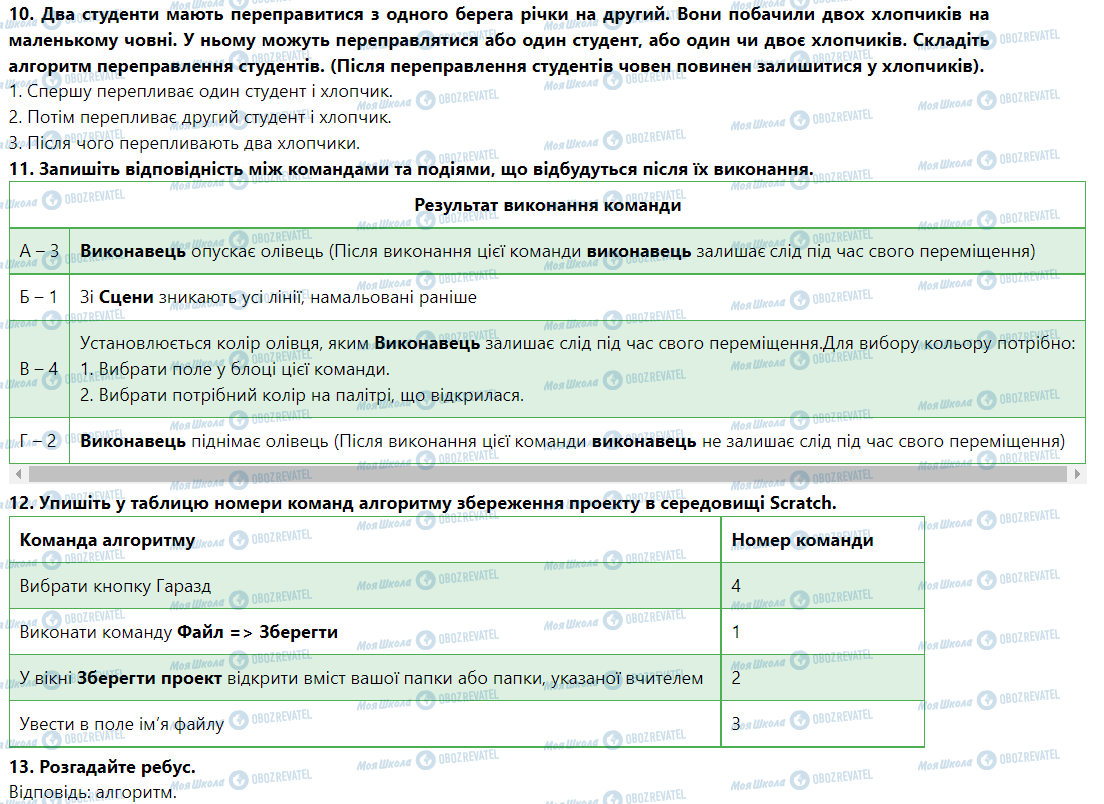1104x804 pixels.
Task: Click the number 3 in command number column
Action: tap(736, 724)
